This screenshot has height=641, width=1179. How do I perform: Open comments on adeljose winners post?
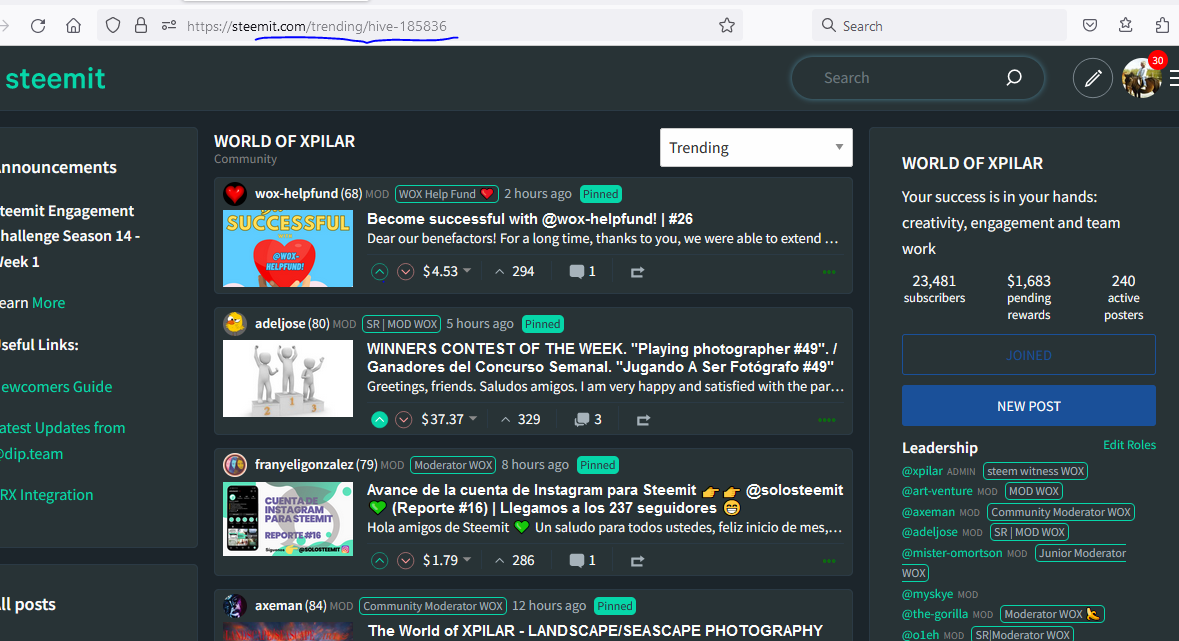click(x=587, y=420)
